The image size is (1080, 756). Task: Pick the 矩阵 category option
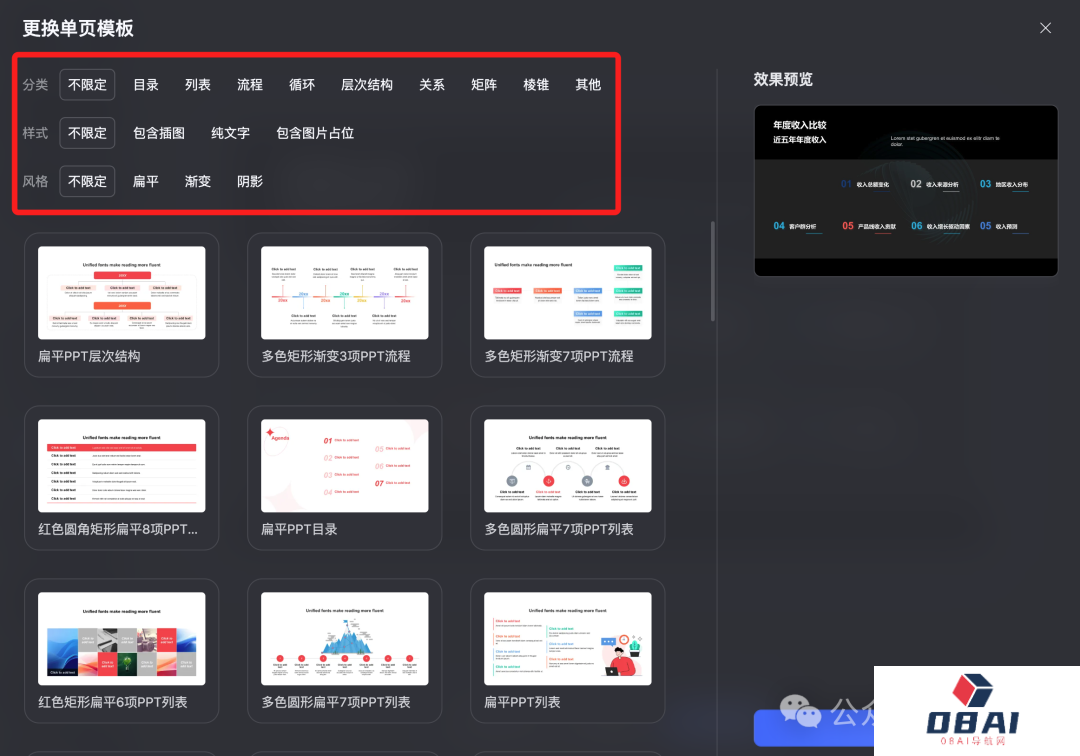(484, 85)
